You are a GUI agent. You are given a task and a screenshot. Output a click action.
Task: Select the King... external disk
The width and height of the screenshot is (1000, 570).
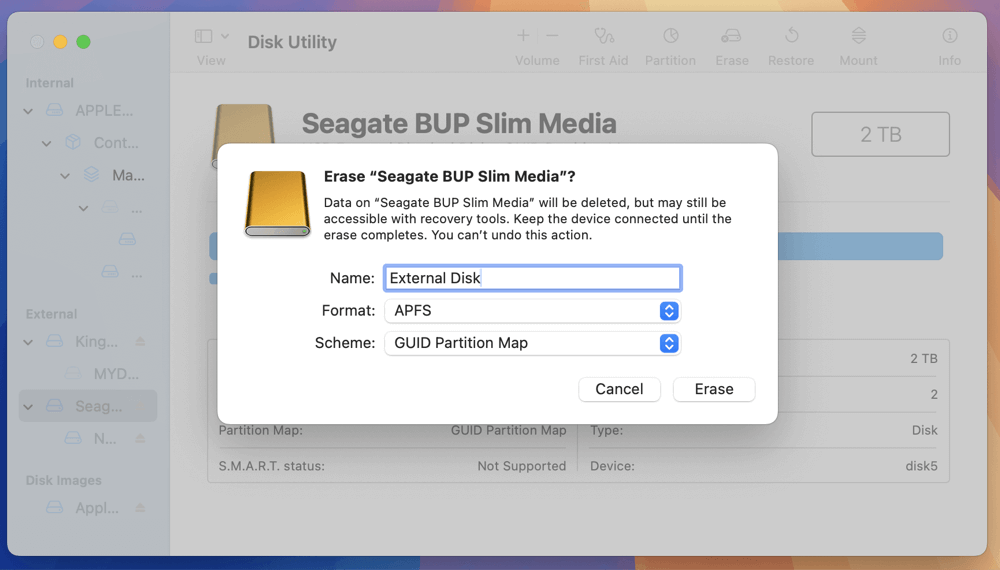(x=88, y=341)
